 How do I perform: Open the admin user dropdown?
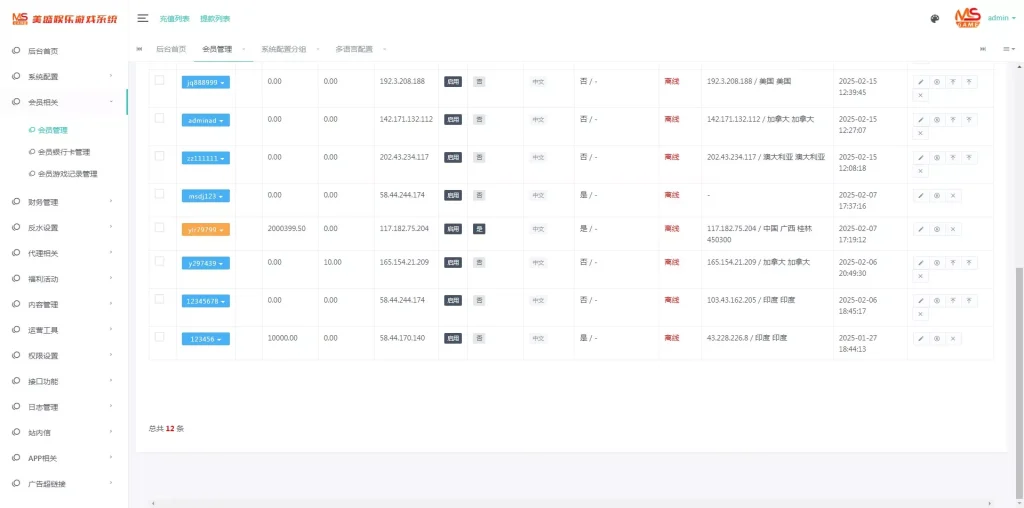point(999,18)
